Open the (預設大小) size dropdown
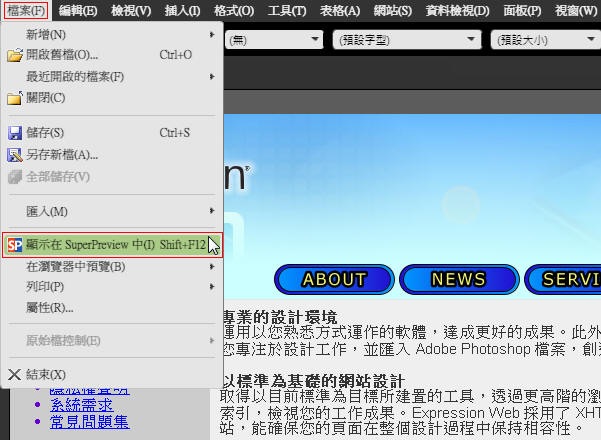Image resolution: width=601 pixels, height=440 pixels. click(x=545, y=39)
